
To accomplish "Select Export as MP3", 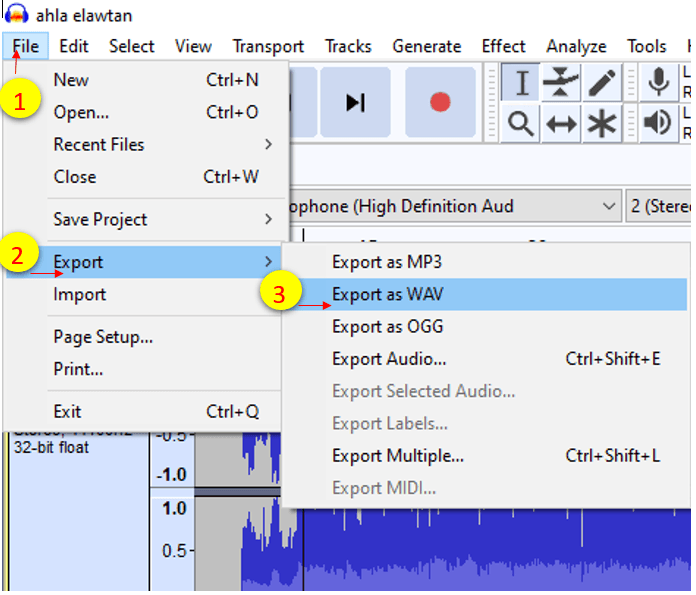I will click(486, 262).
